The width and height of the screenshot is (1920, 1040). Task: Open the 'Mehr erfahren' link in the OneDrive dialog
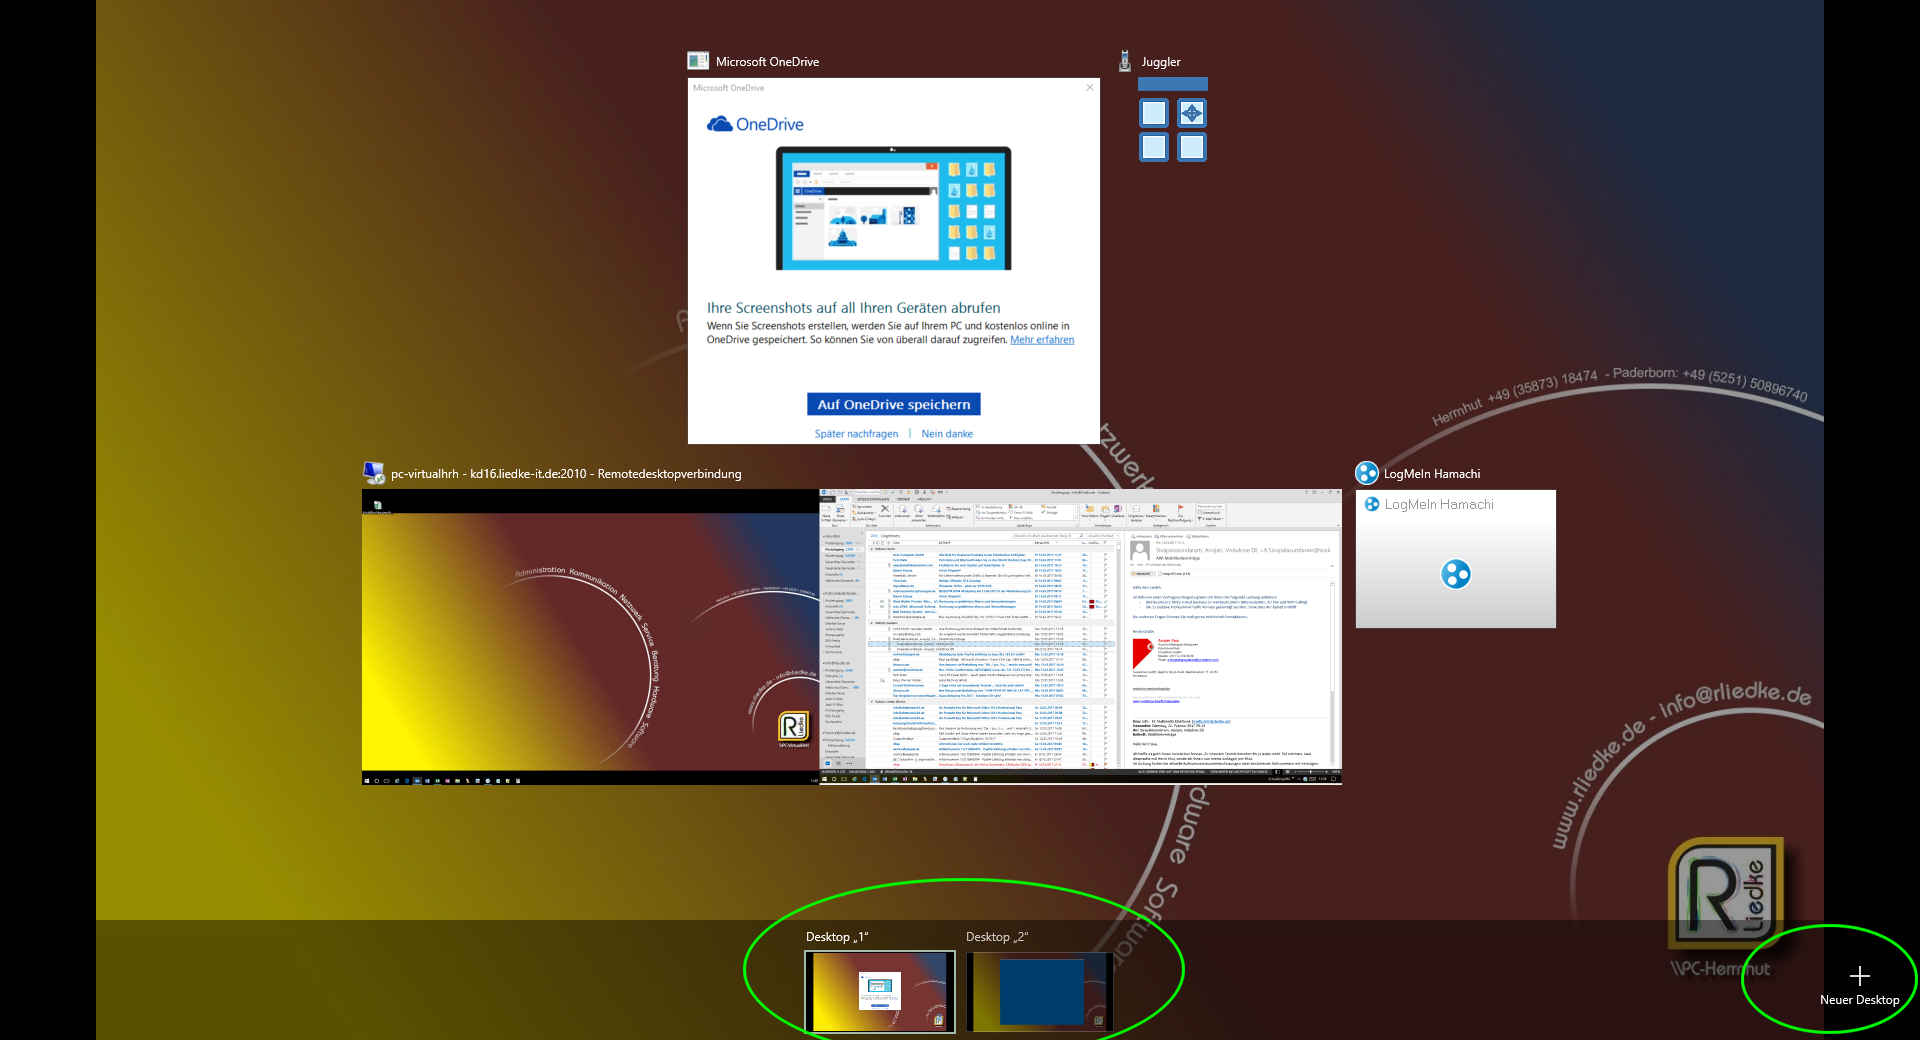(1041, 340)
